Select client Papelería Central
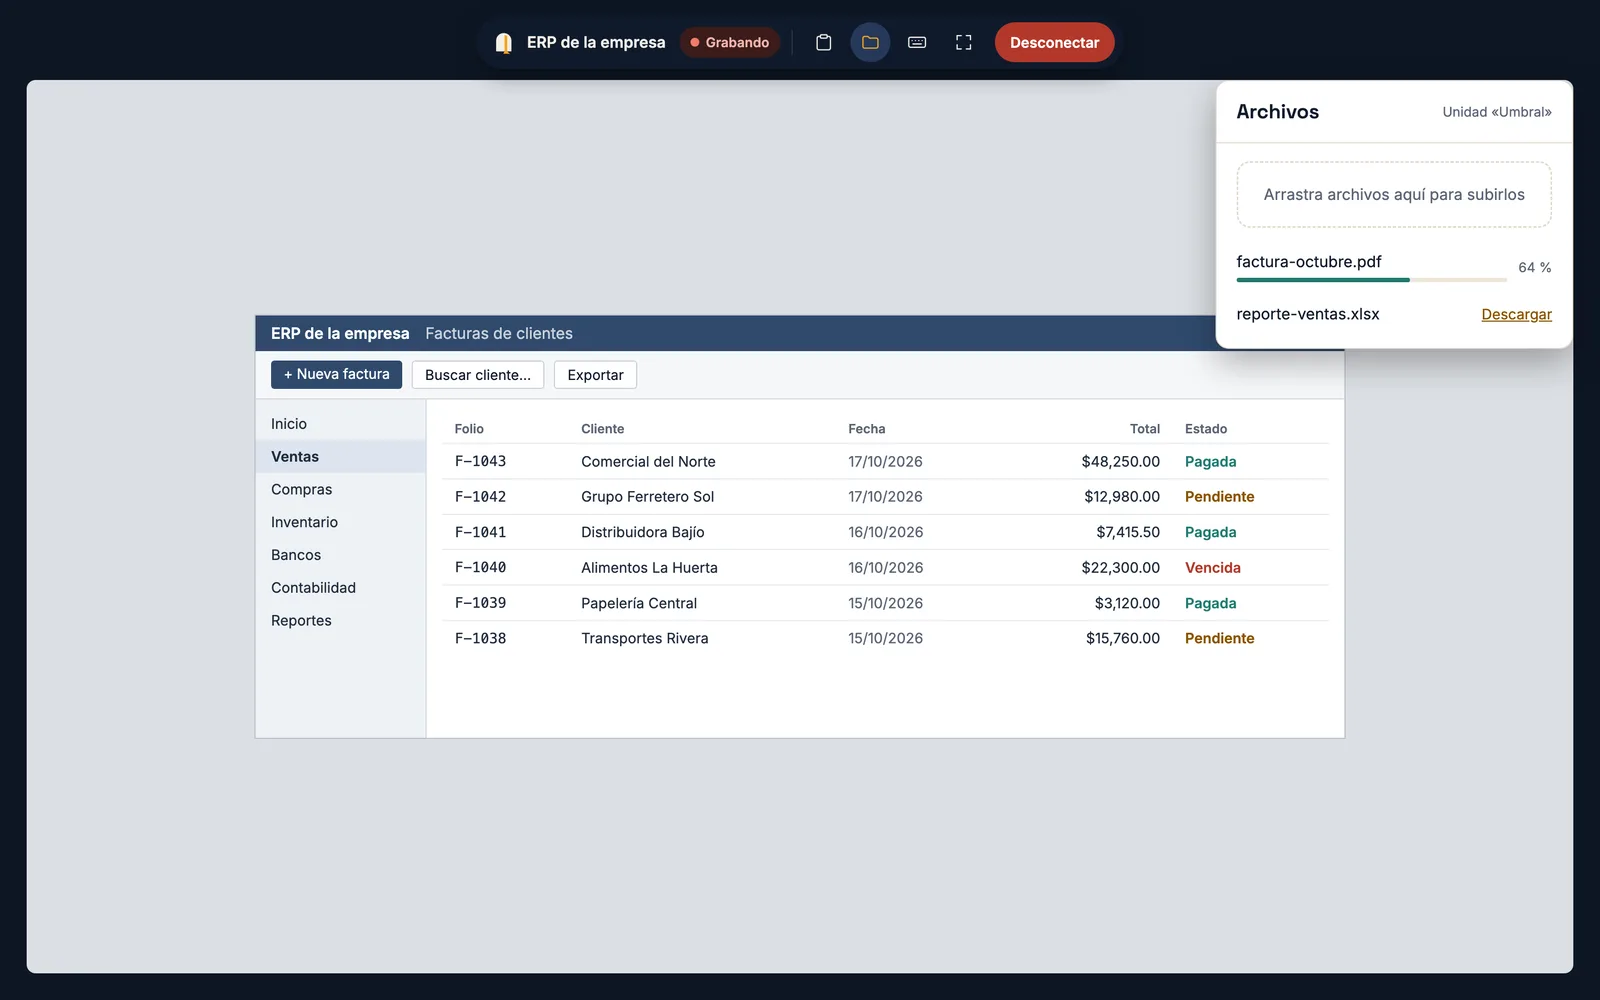 639,603
